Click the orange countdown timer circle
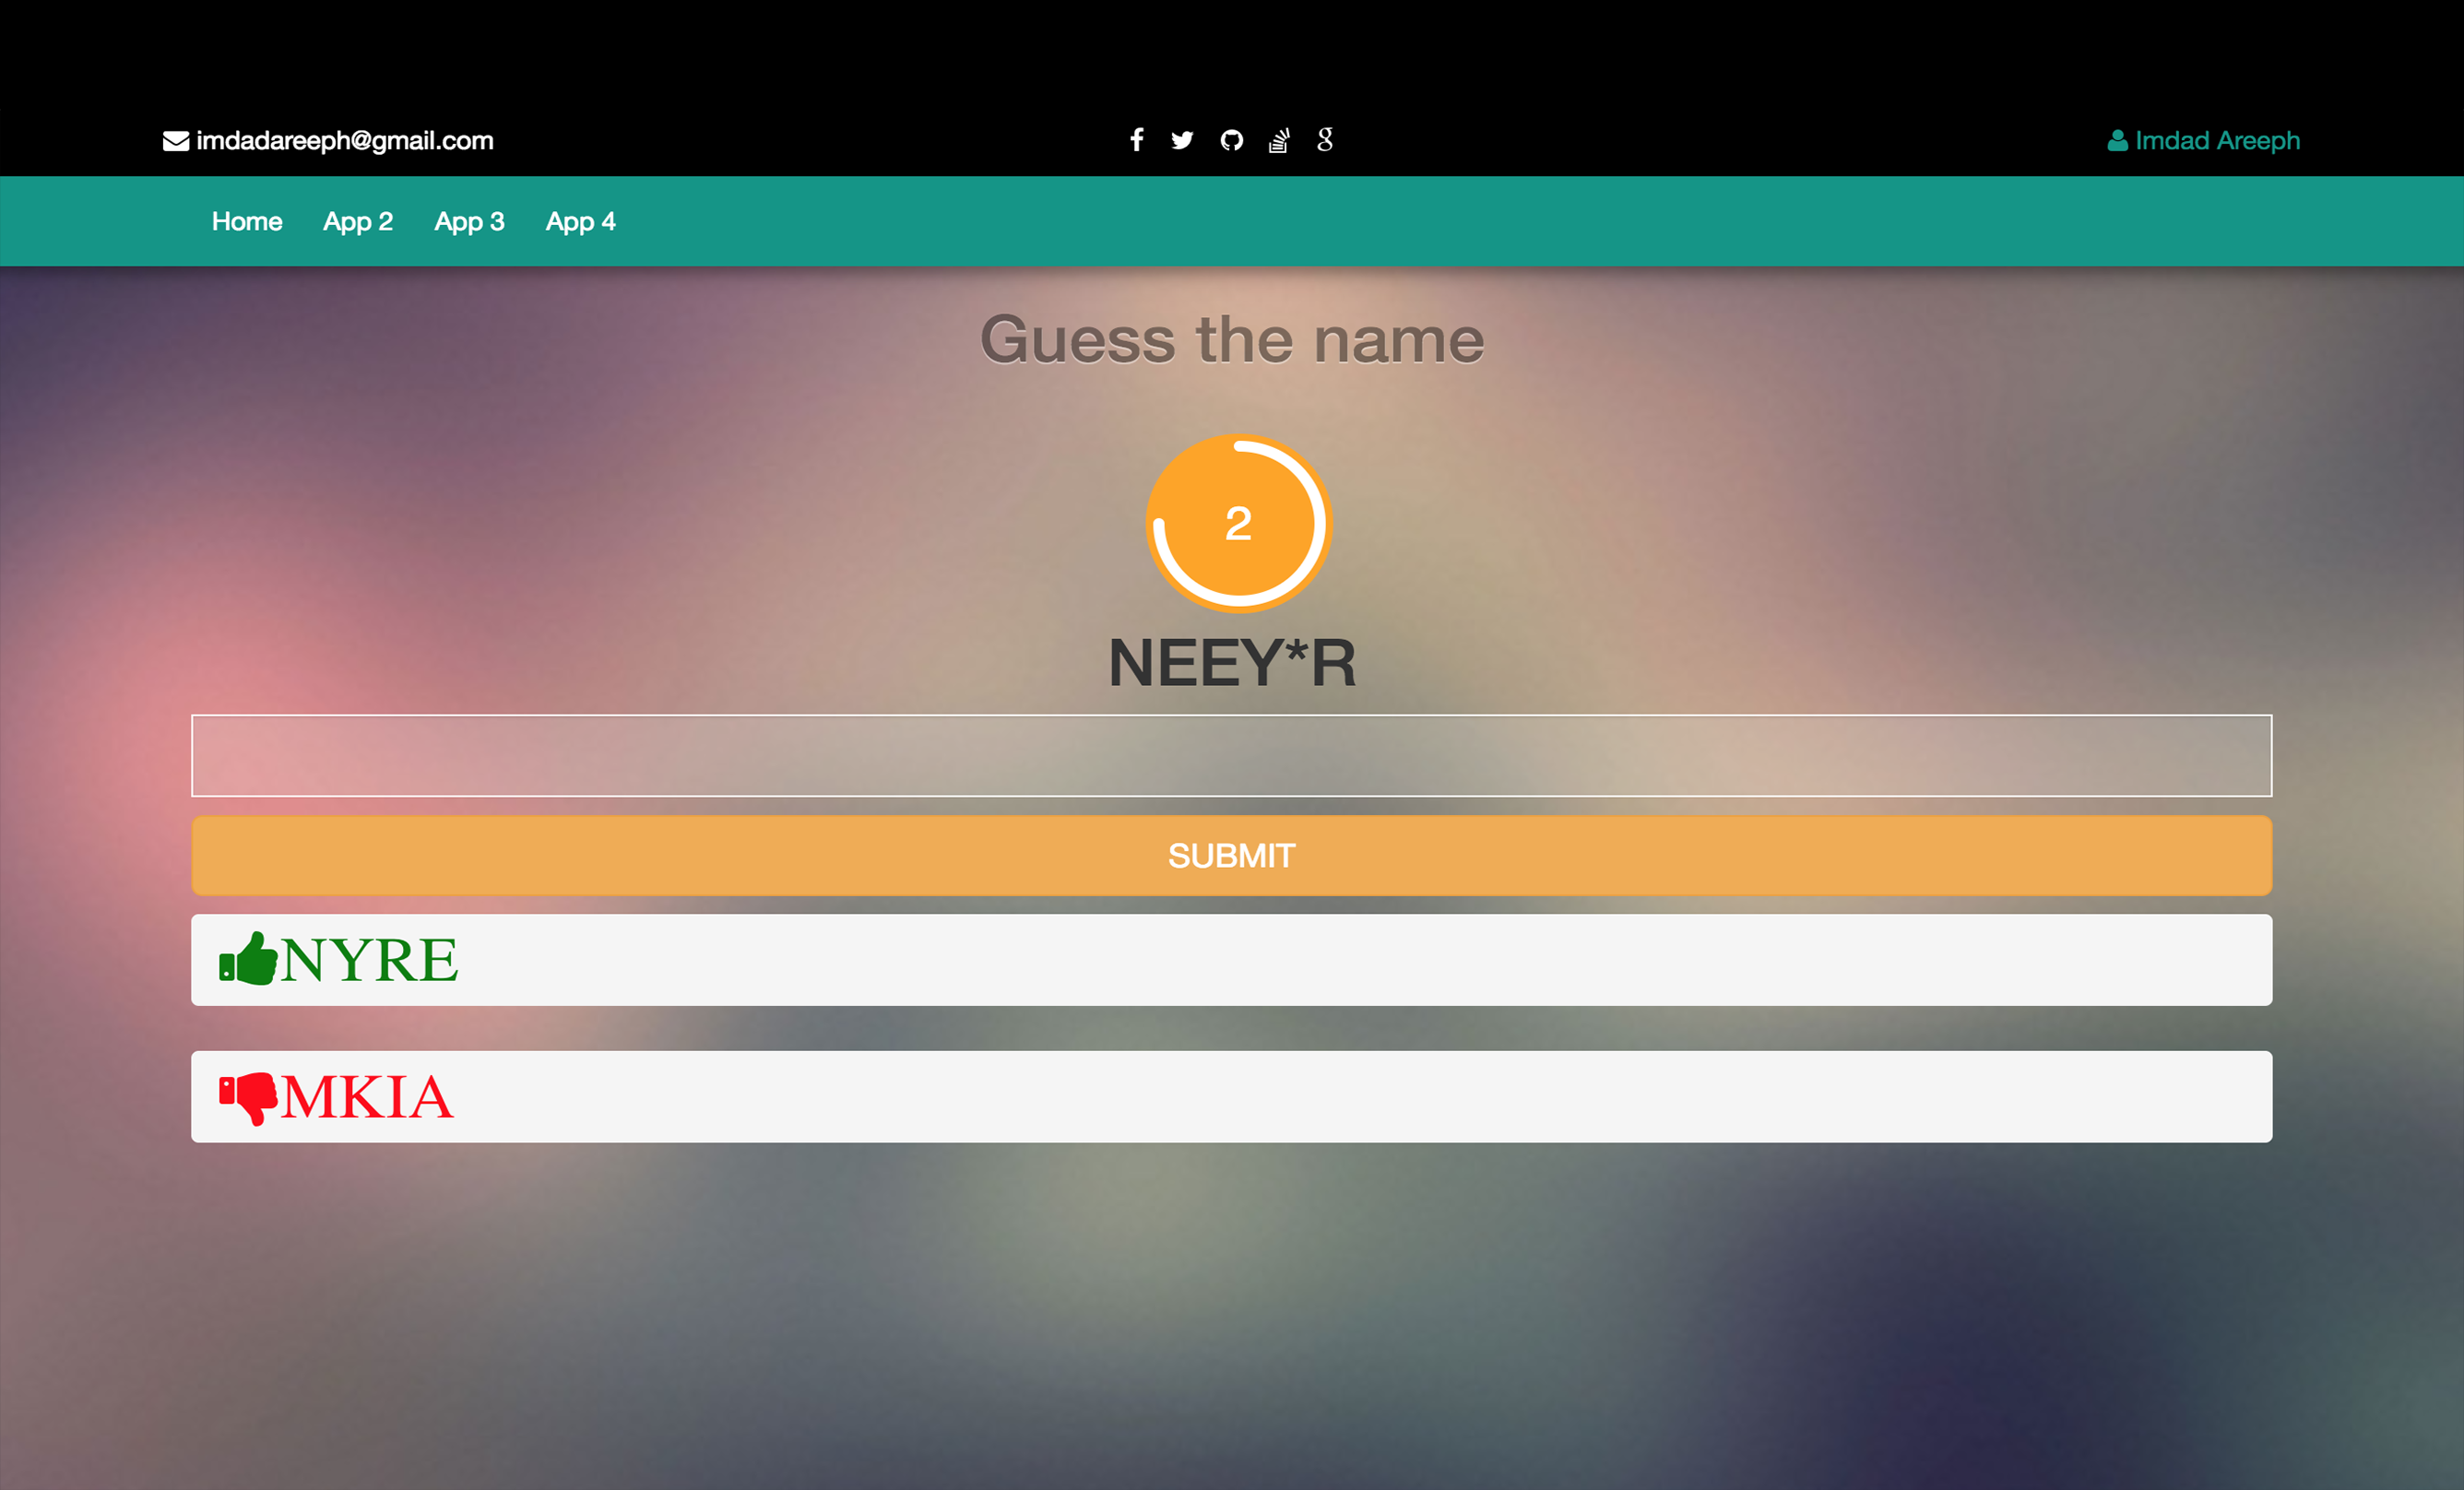 click(x=1238, y=522)
